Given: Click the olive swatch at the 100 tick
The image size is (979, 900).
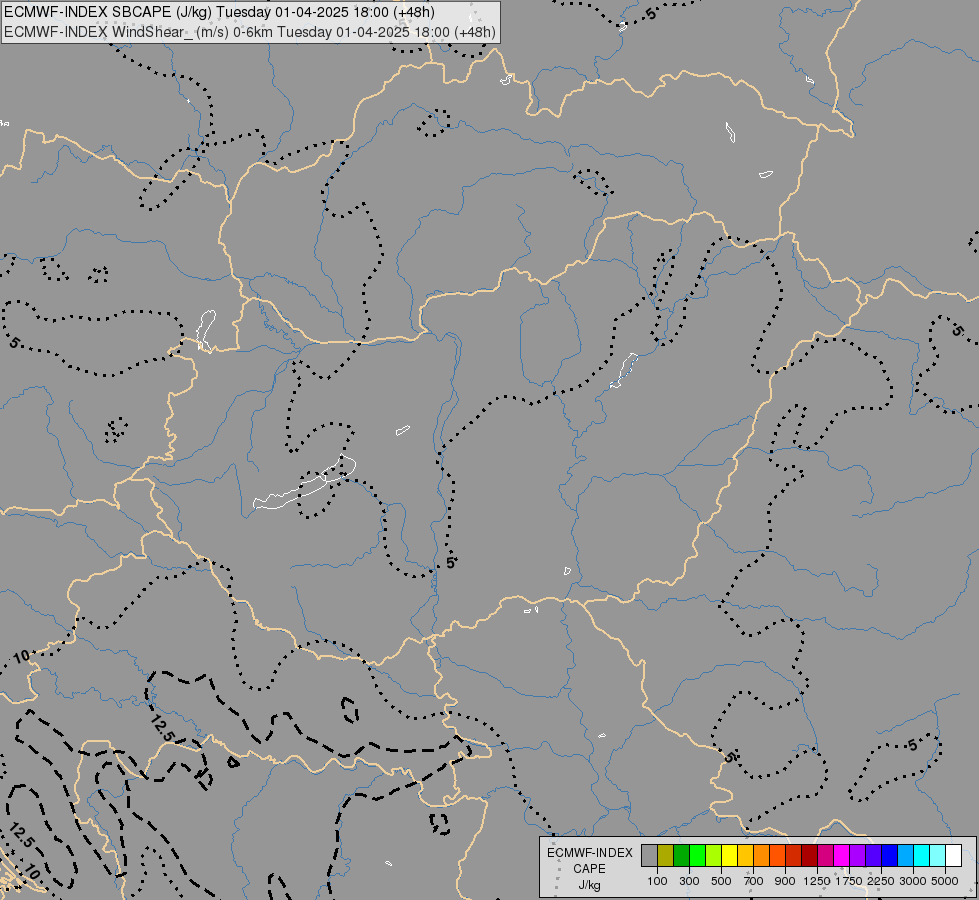Looking at the screenshot, I should (x=666, y=855).
